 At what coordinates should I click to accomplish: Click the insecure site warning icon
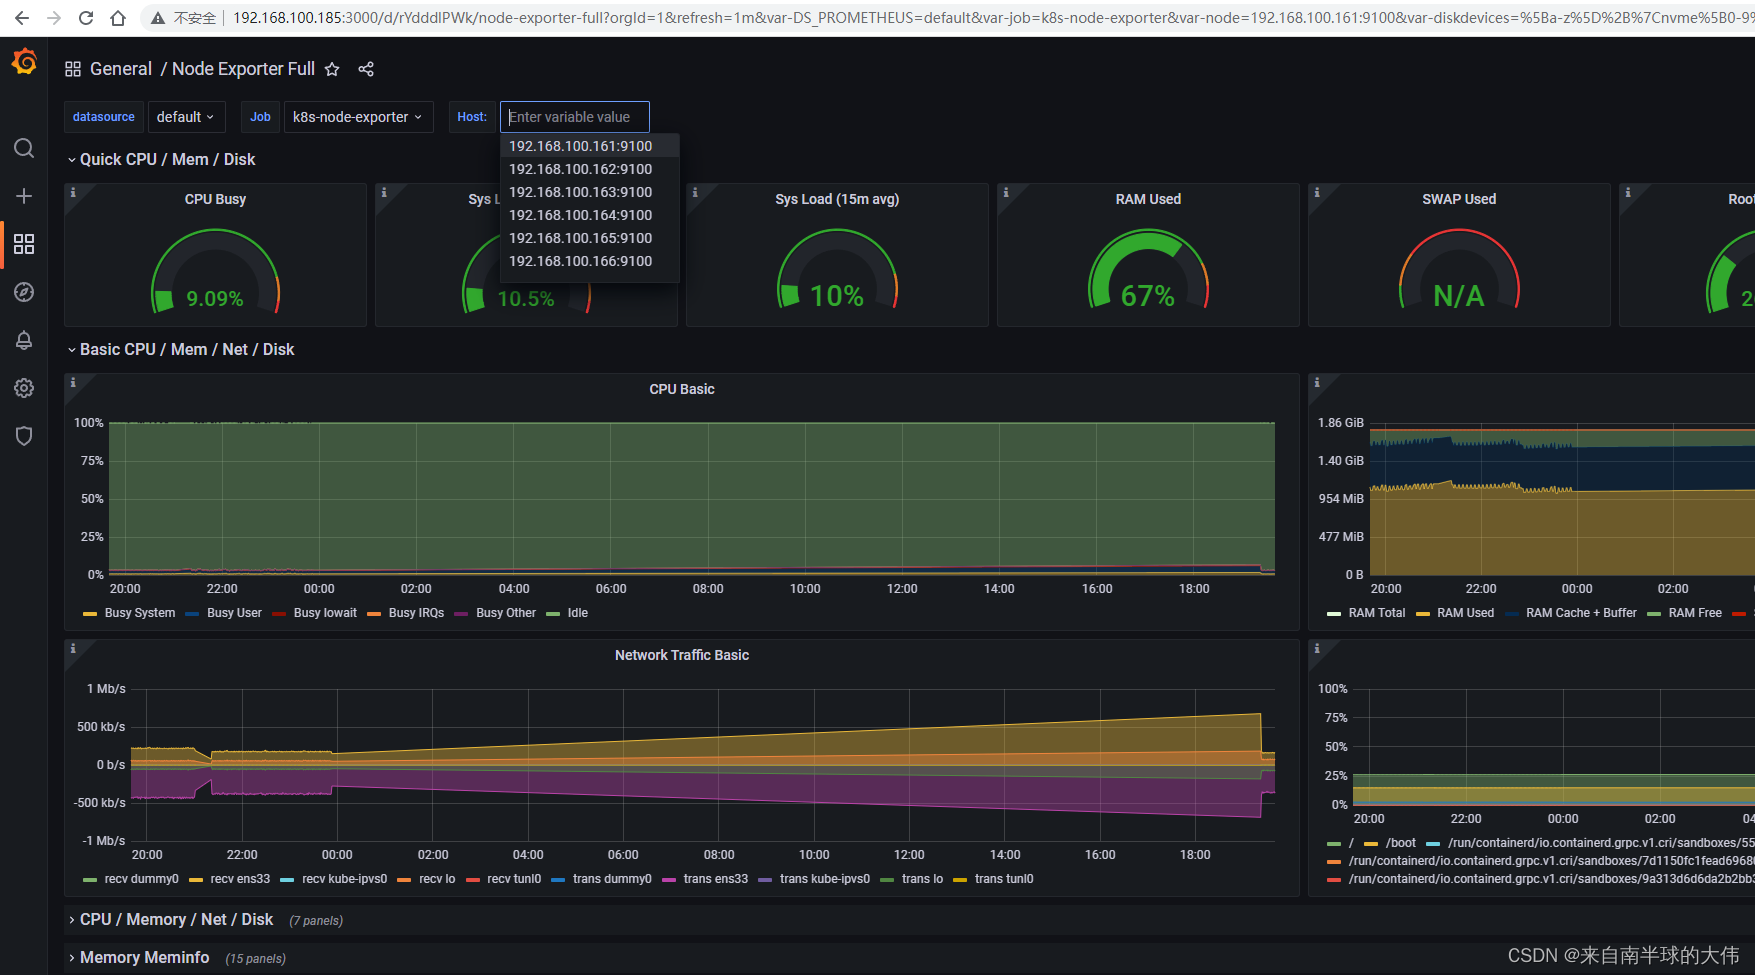[x=157, y=18]
